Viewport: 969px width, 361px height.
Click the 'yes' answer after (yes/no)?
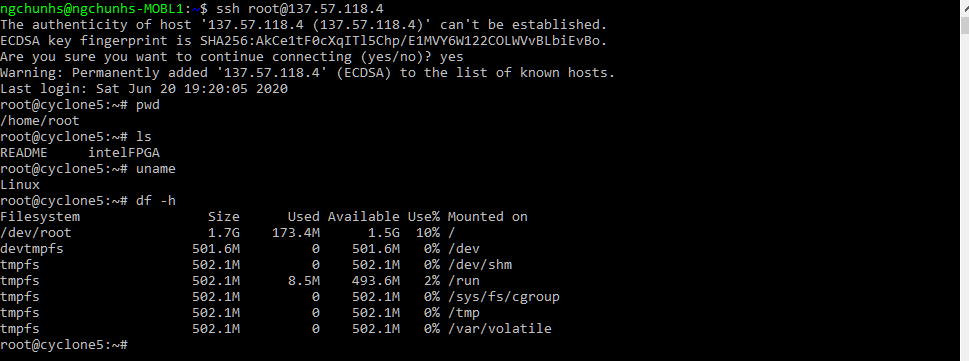coord(451,57)
